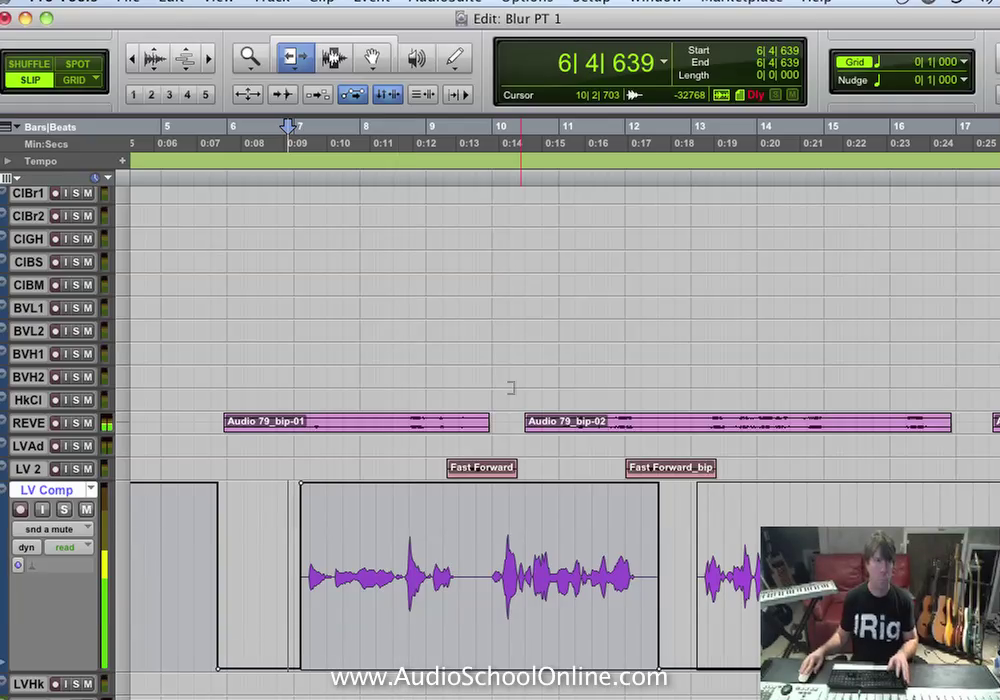Image resolution: width=1000 pixels, height=700 pixels.
Task: Click the LVAd track name
Action: (x=29, y=446)
